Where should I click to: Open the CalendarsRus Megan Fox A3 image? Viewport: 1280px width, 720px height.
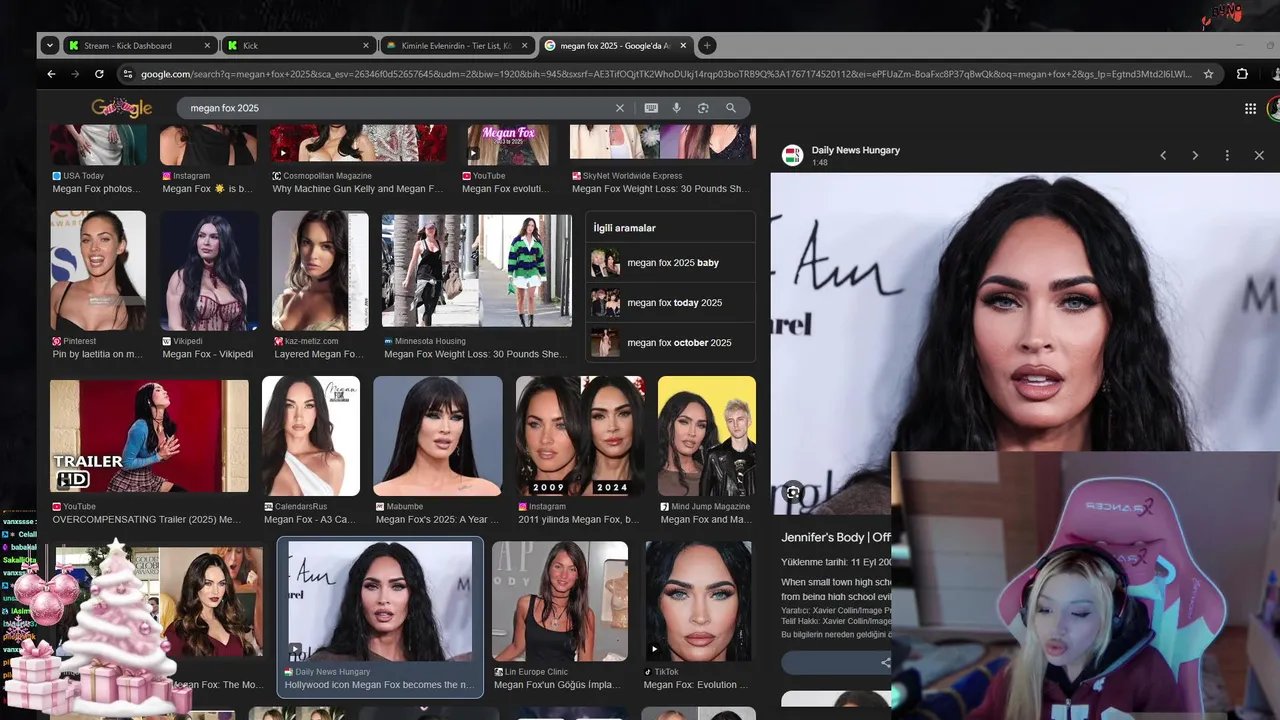coord(311,436)
